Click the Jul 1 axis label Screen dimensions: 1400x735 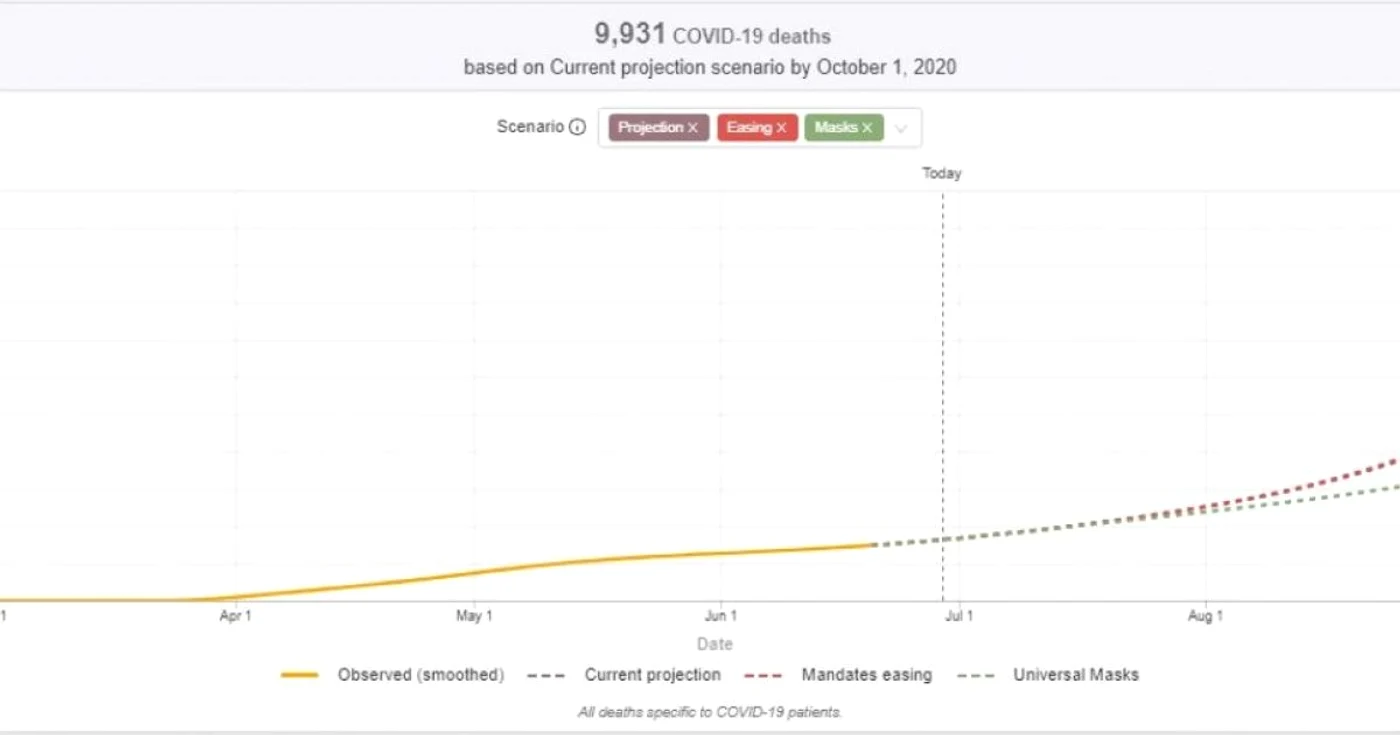[959, 616]
